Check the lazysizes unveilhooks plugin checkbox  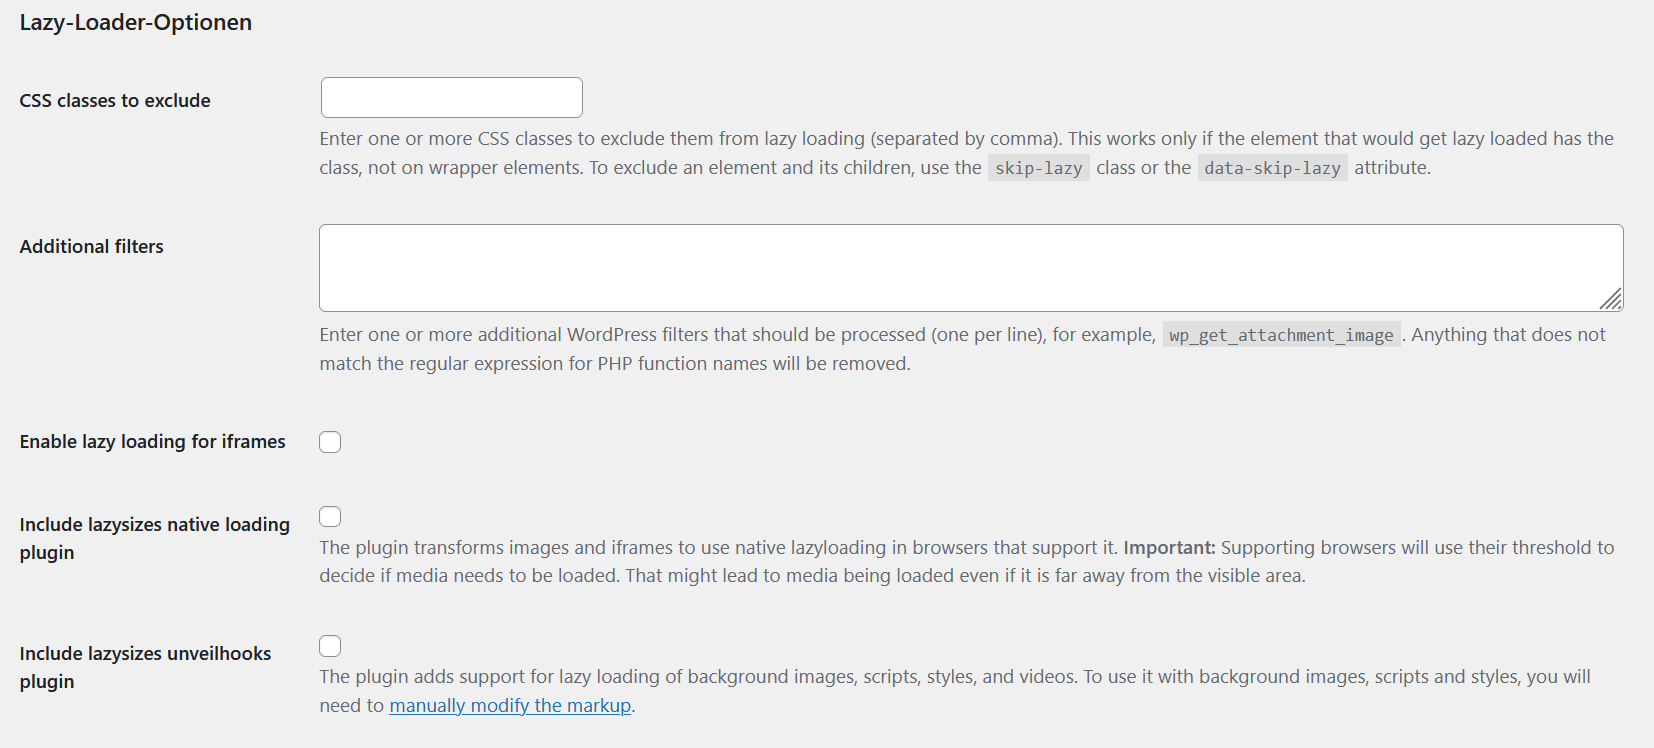[330, 646]
